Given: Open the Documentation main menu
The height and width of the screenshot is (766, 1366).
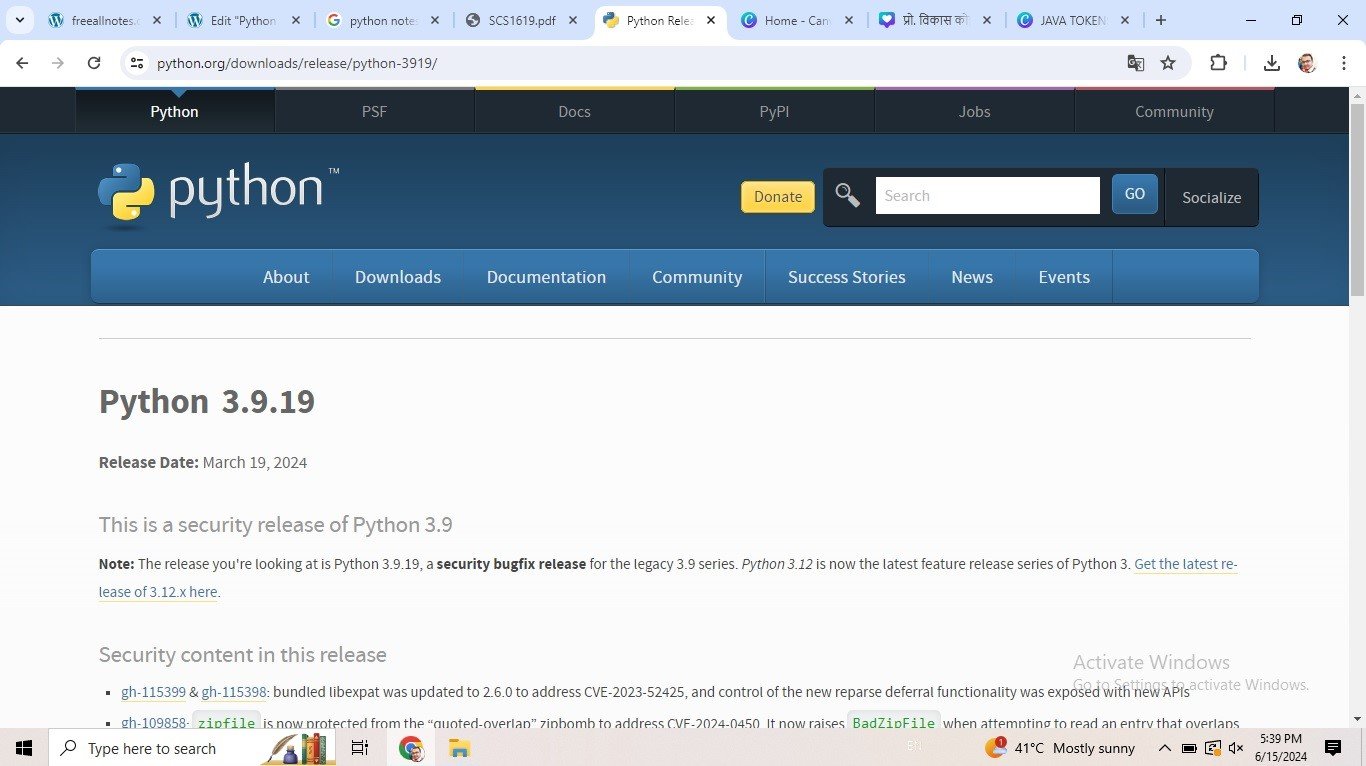Looking at the screenshot, I should pyautogui.click(x=546, y=277).
